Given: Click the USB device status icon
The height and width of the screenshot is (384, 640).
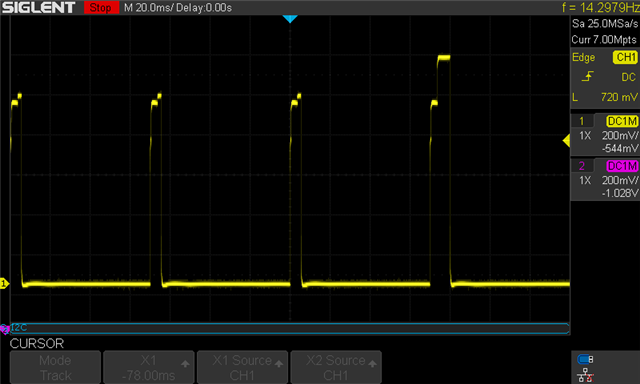Looking at the screenshot, I should point(585,359).
